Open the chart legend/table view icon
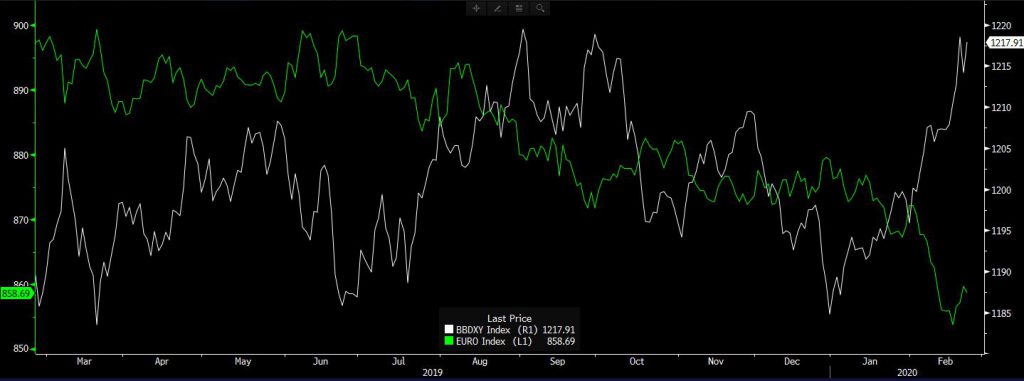 tap(519, 8)
